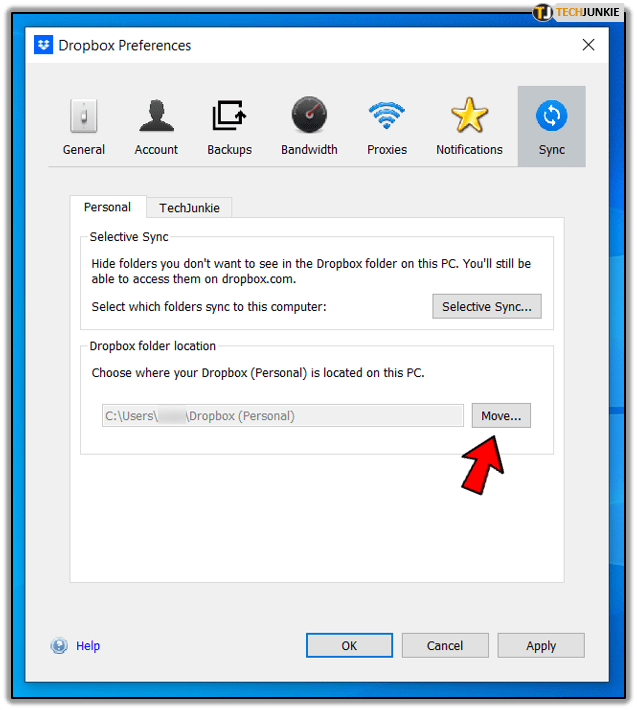This screenshot has width=637, height=710.
Task: Switch to the TechJunkie tab
Action: 189,208
